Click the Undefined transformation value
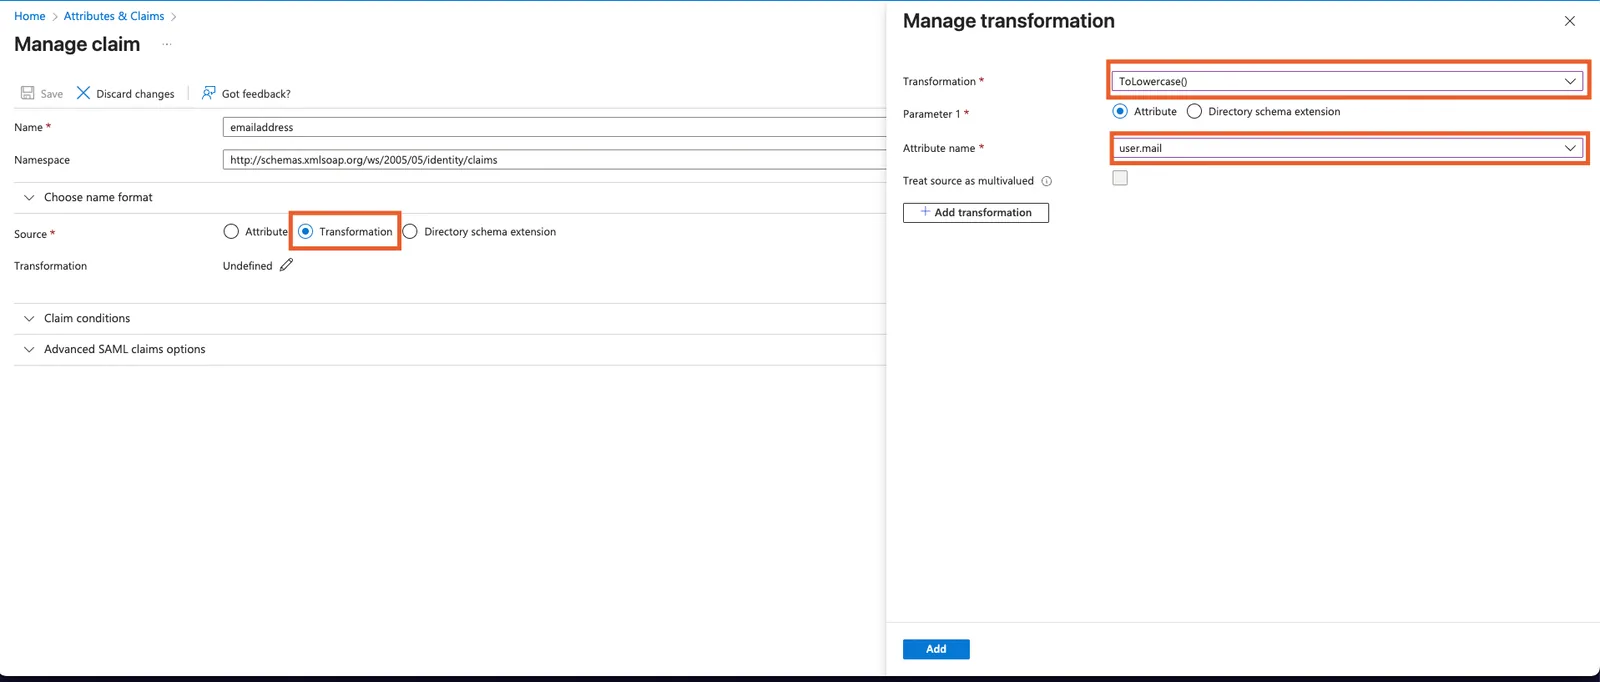This screenshot has height=682, width=1600. pyautogui.click(x=247, y=266)
